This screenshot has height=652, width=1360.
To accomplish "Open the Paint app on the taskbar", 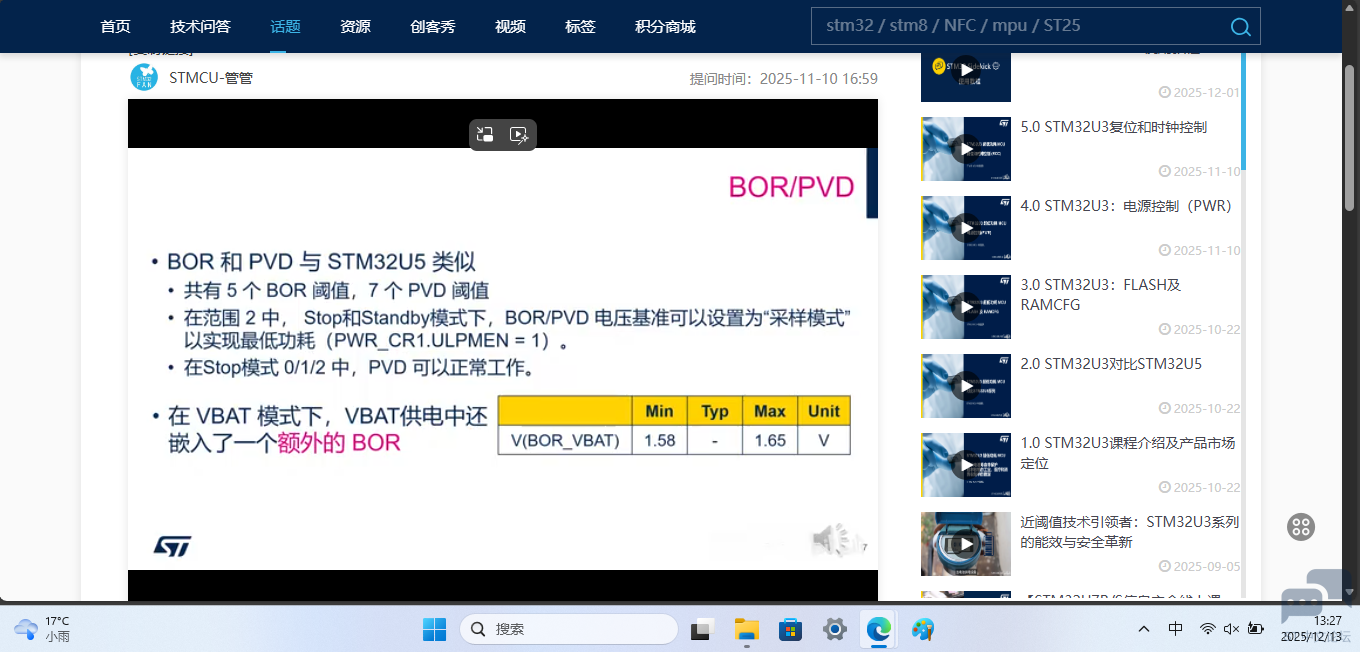I will (923, 629).
